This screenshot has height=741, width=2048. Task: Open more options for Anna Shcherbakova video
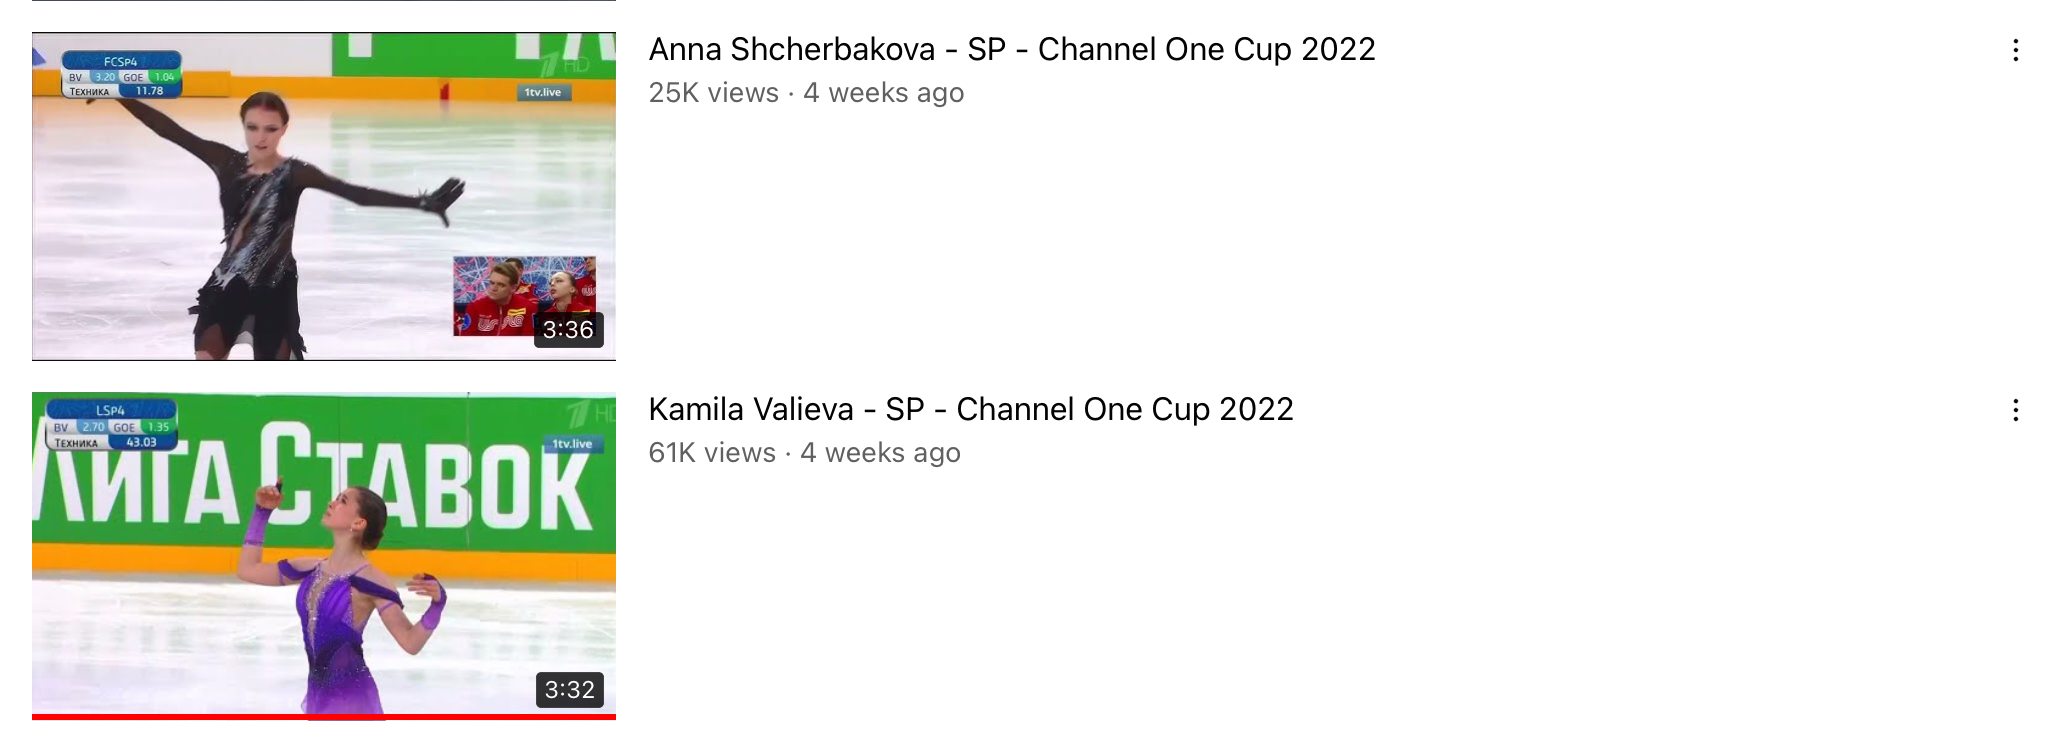click(2015, 51)
